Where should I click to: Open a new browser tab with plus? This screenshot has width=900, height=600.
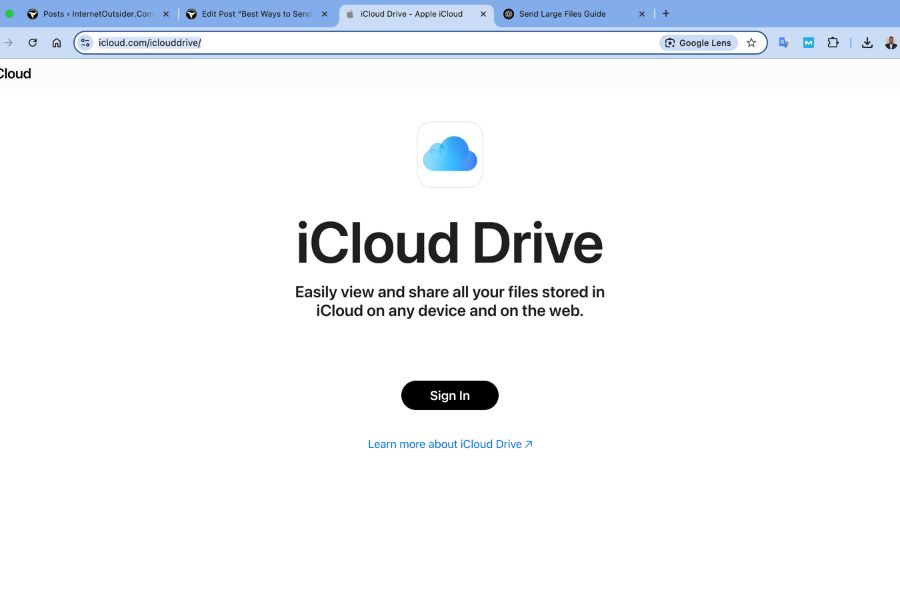click(x=666, y=13)
